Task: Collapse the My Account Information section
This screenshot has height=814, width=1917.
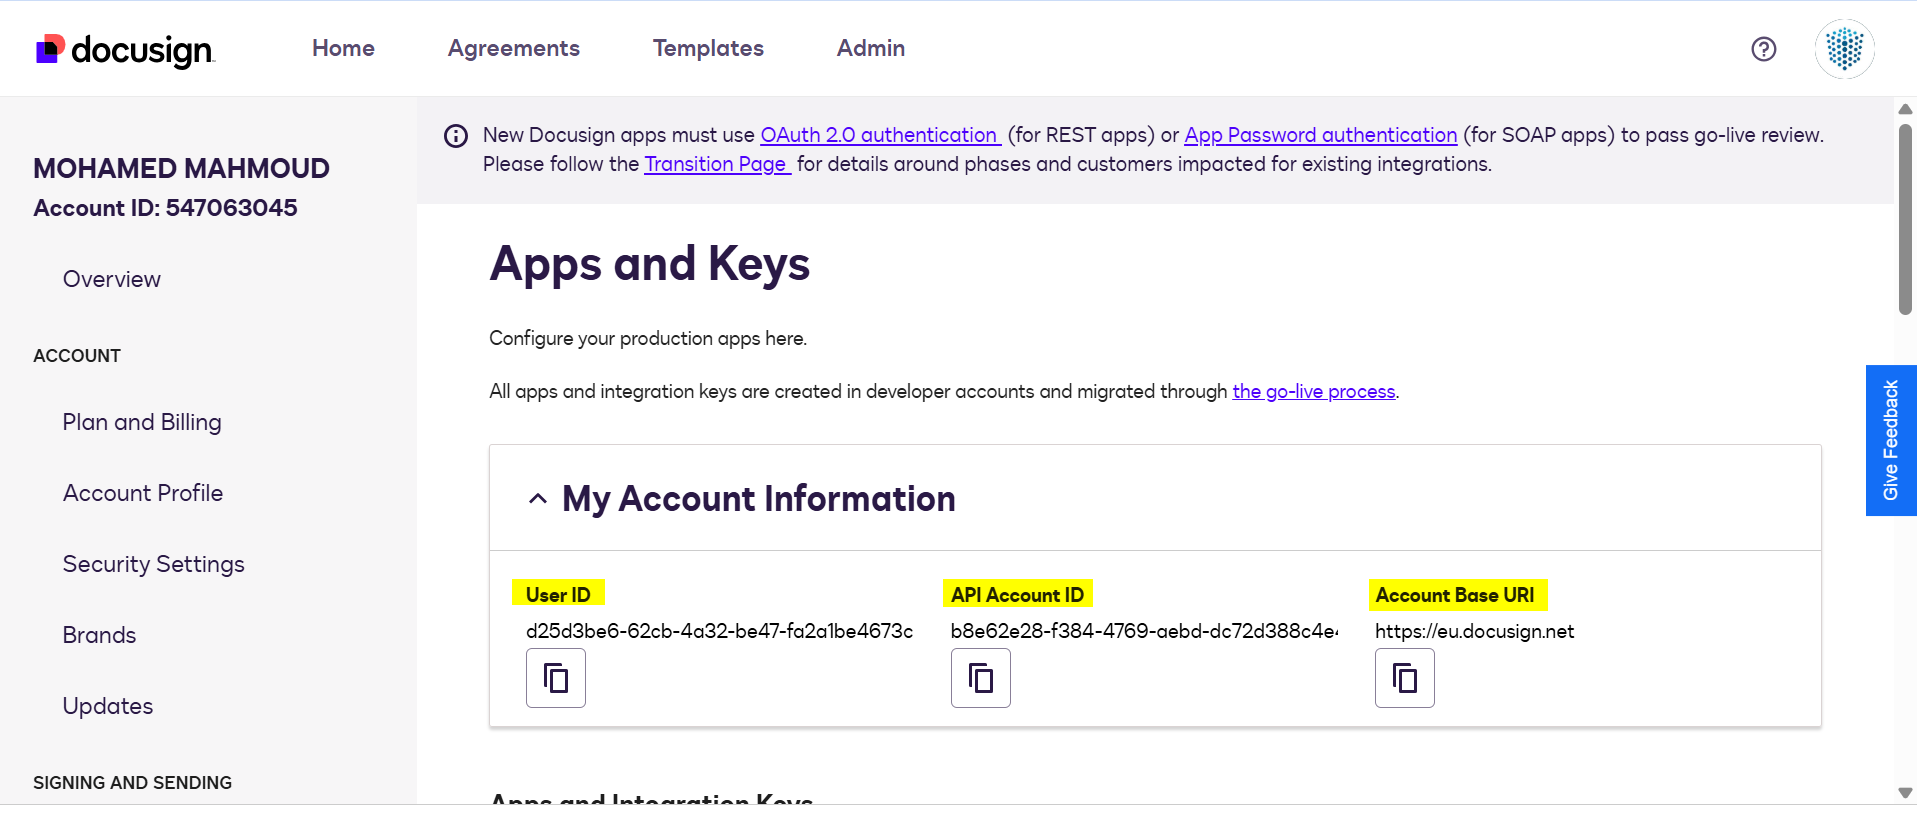Action: pos(538,499)
